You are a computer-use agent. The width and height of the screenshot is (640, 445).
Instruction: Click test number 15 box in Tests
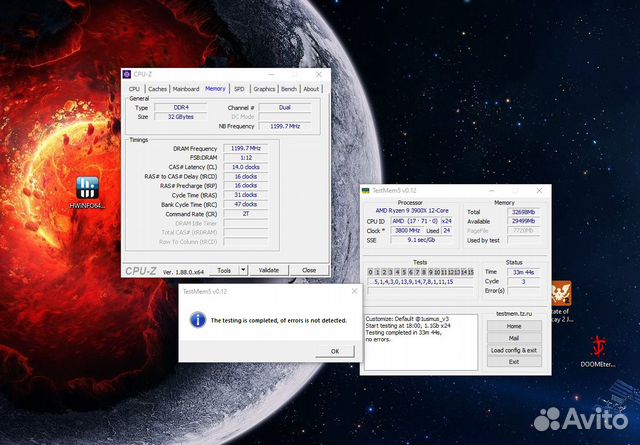tap(471, 272)
